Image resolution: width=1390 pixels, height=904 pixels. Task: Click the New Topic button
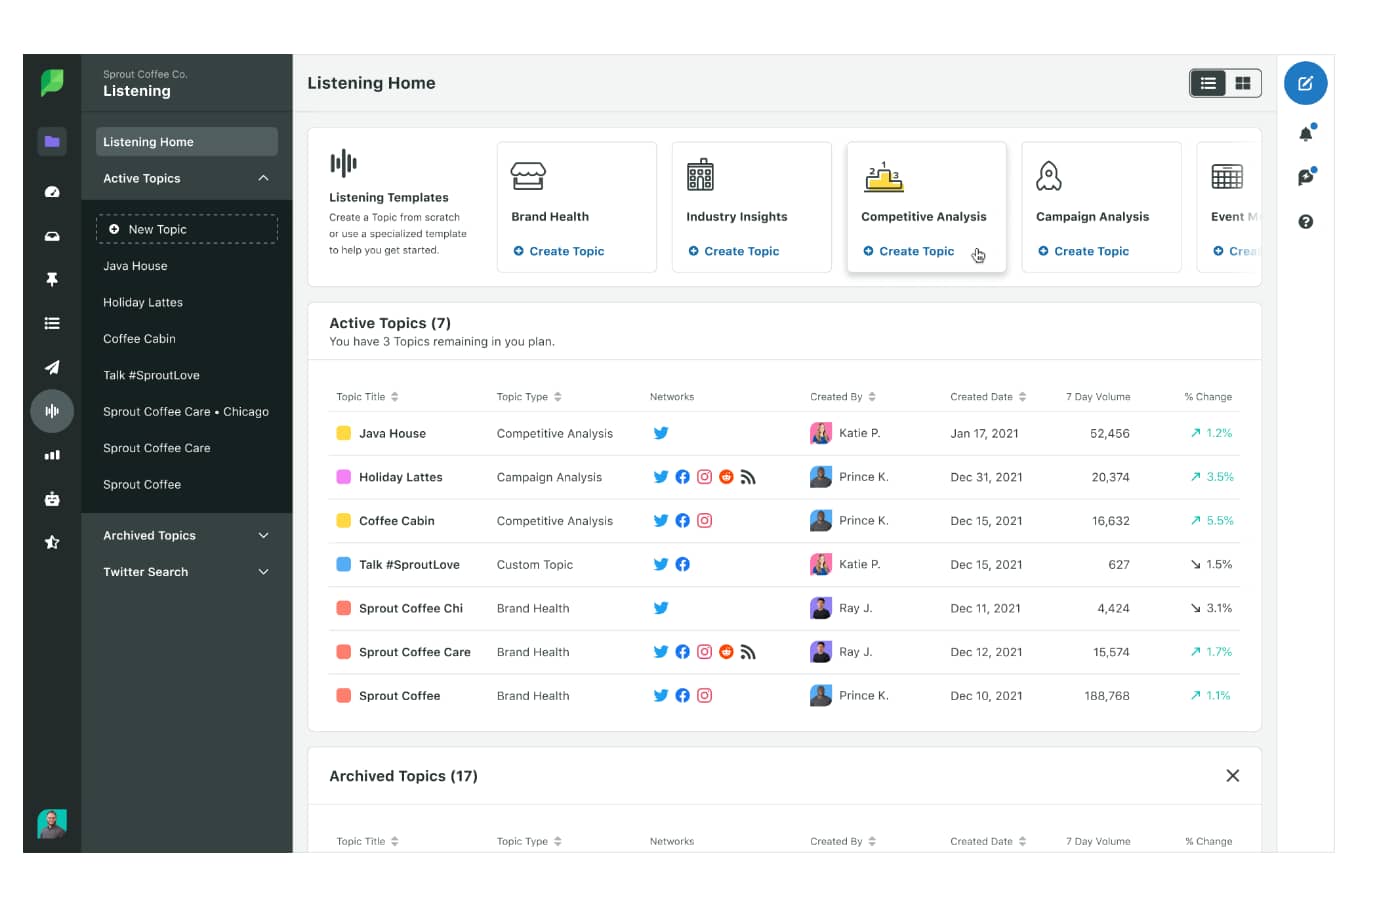click(186, 228)
